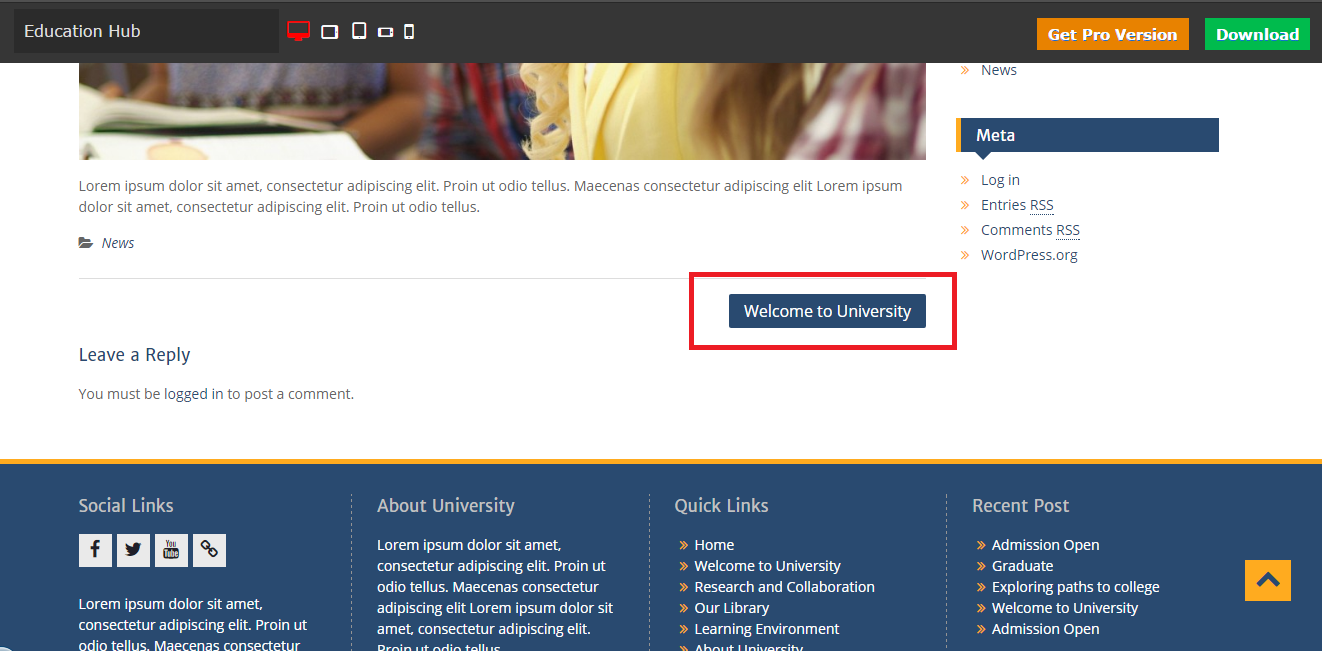Open the Our Library quick link
The height and width of the screenshot is (651, 1322).
click(731, 608)
